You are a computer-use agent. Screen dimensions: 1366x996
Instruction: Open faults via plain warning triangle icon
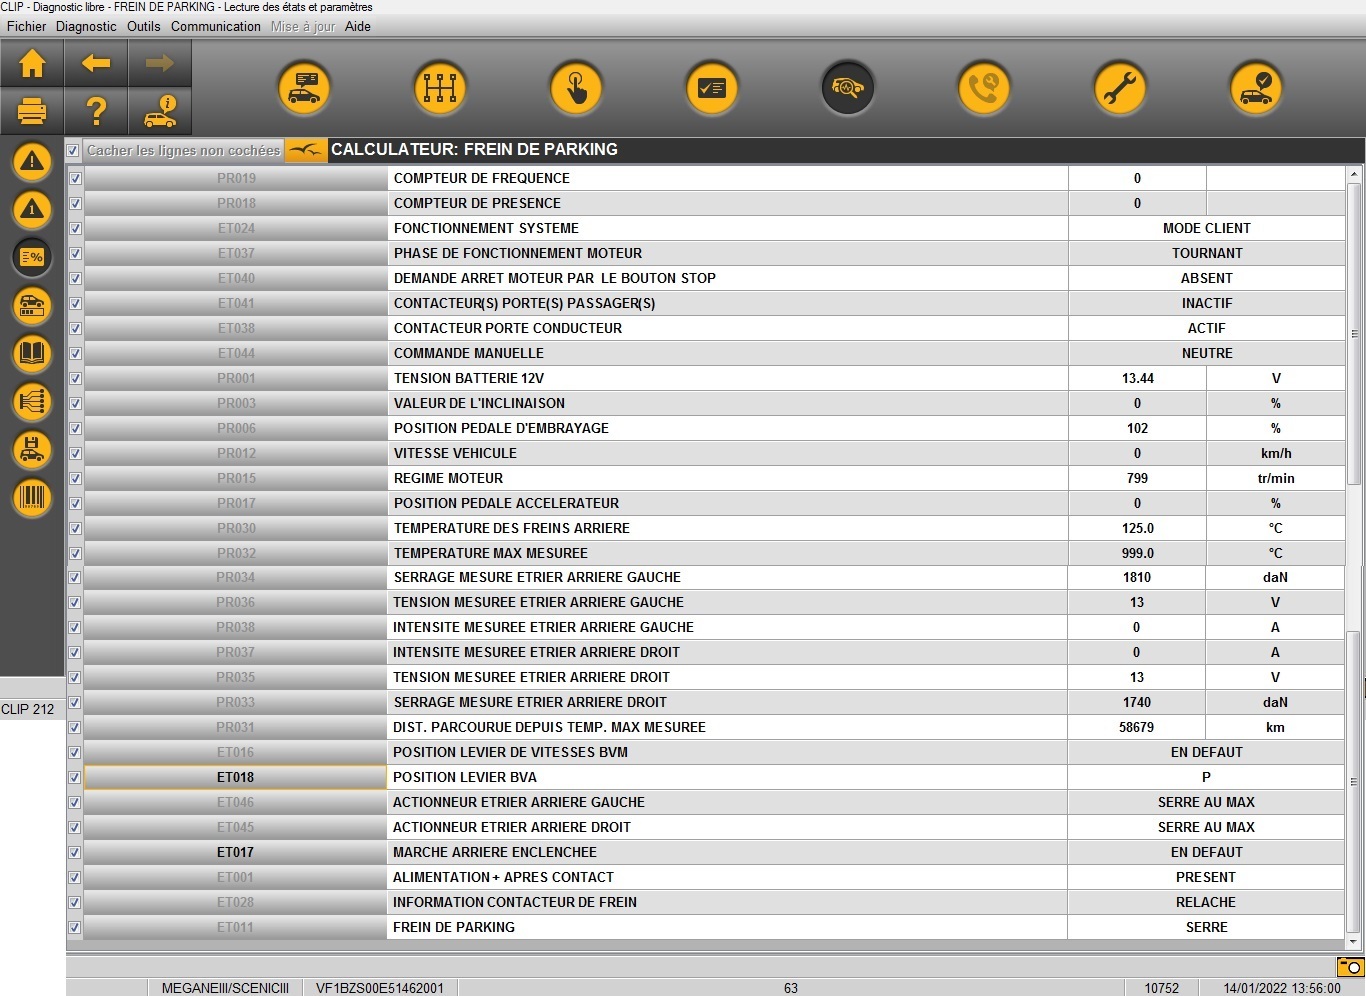click(x=32, y=161)
